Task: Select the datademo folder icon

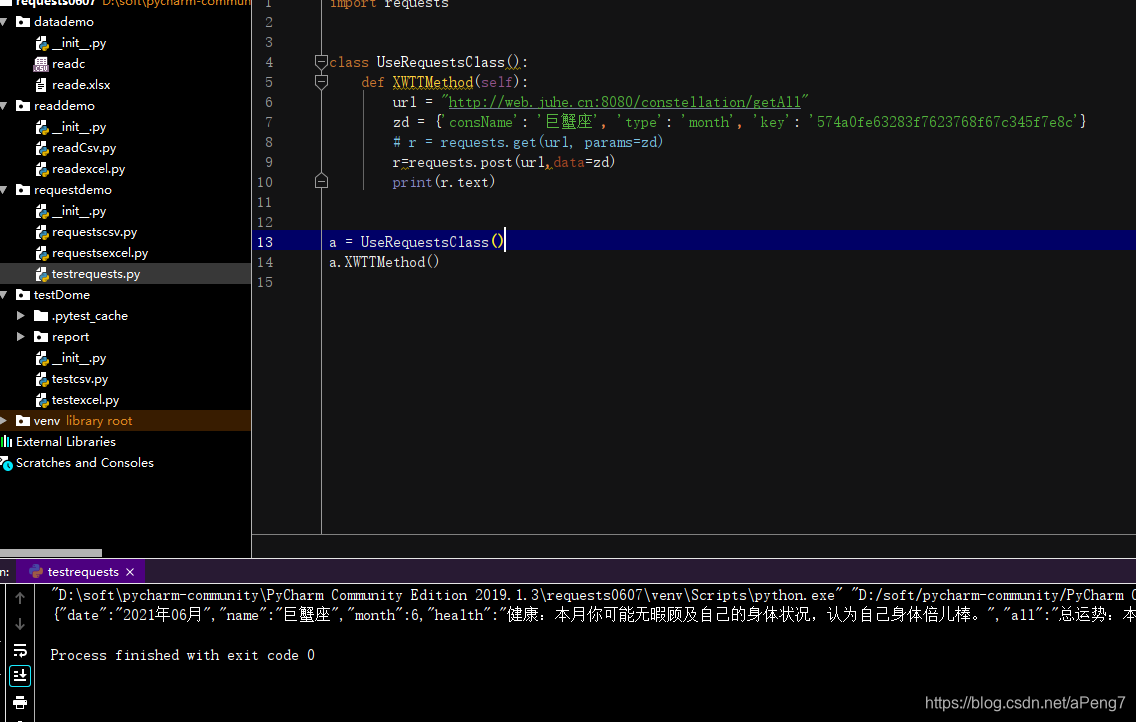Action: pyautogui.click(x=23, y=22)
